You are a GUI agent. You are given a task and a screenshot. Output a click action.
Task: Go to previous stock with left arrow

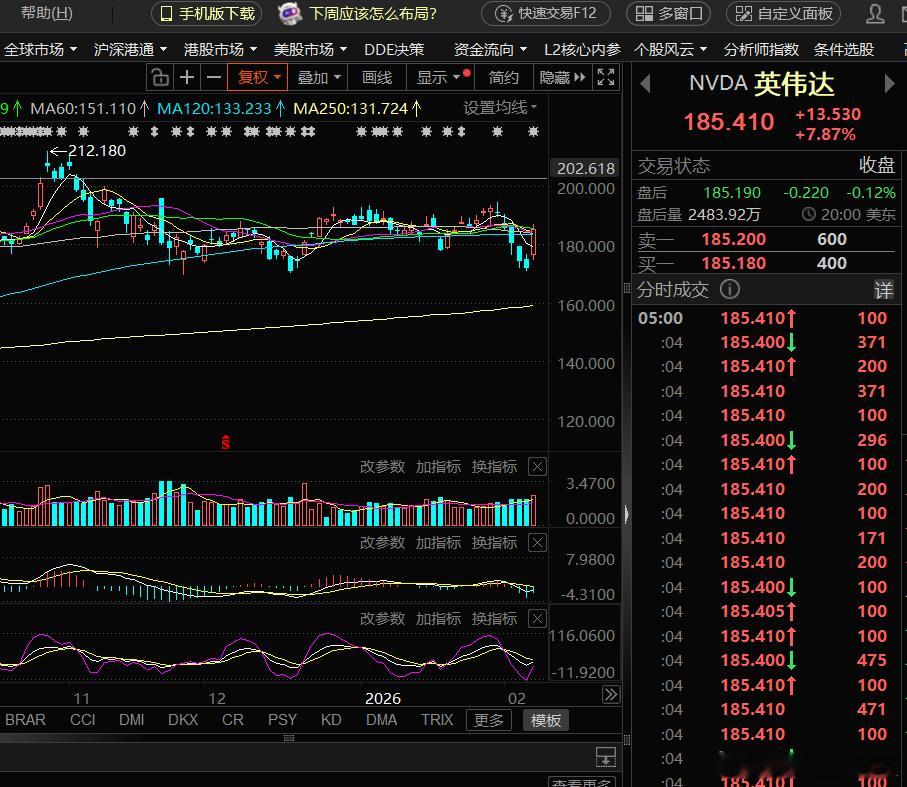646,84
